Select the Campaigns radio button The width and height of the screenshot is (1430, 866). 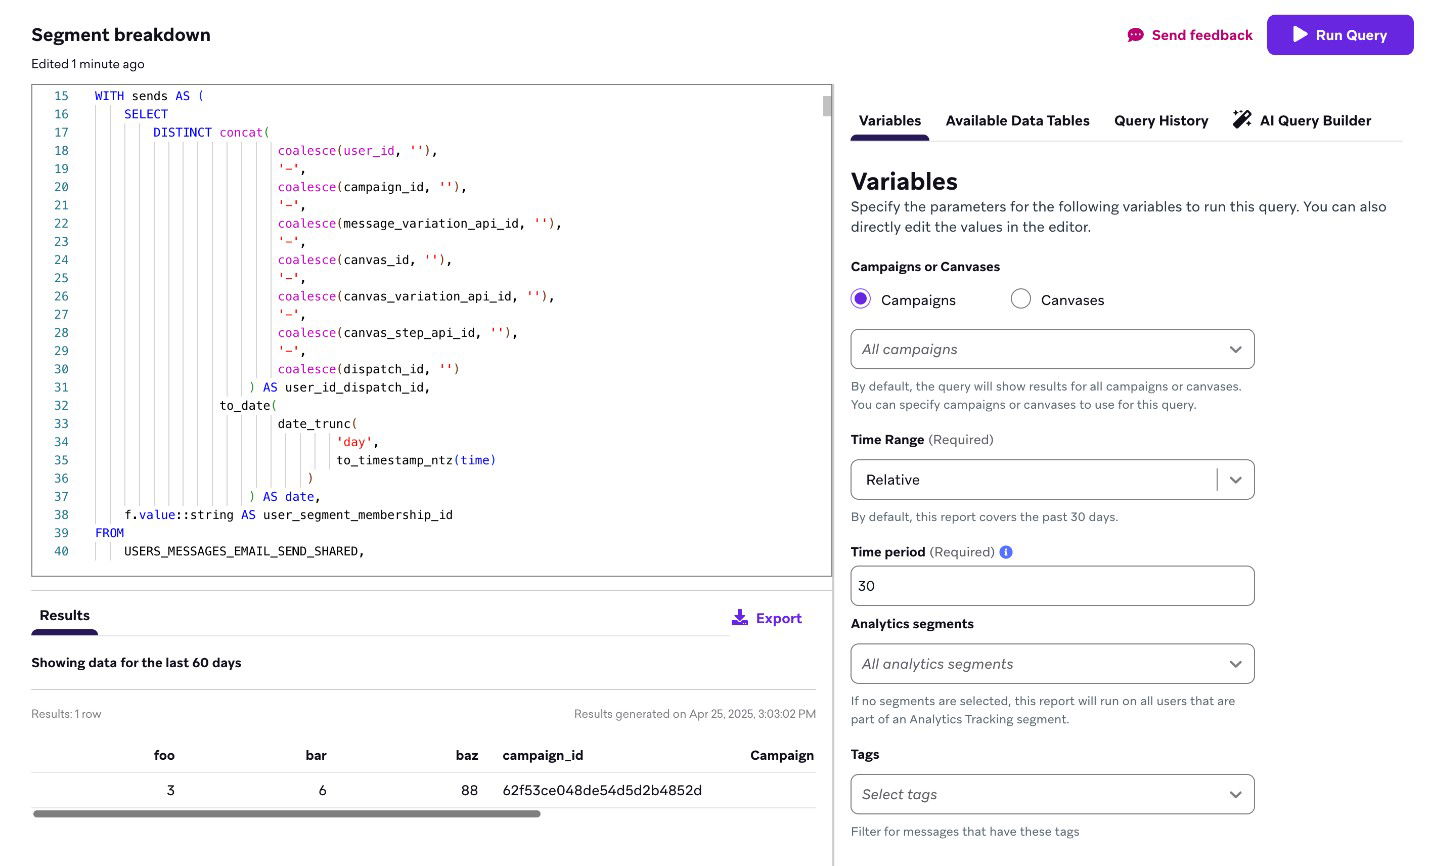click(x=860, y=298)
